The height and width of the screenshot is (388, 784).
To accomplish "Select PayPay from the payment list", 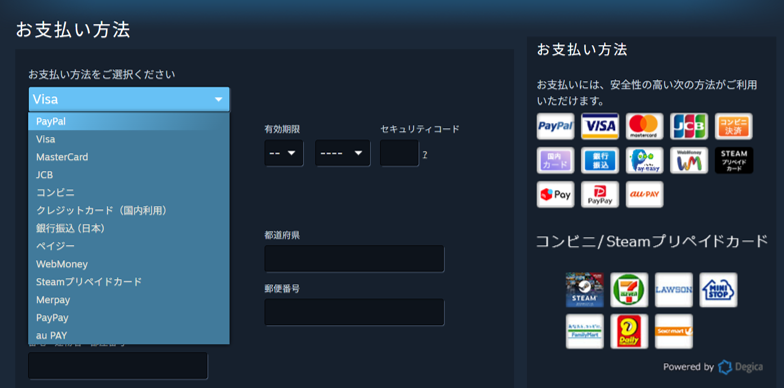I will (x=129, y=318).
